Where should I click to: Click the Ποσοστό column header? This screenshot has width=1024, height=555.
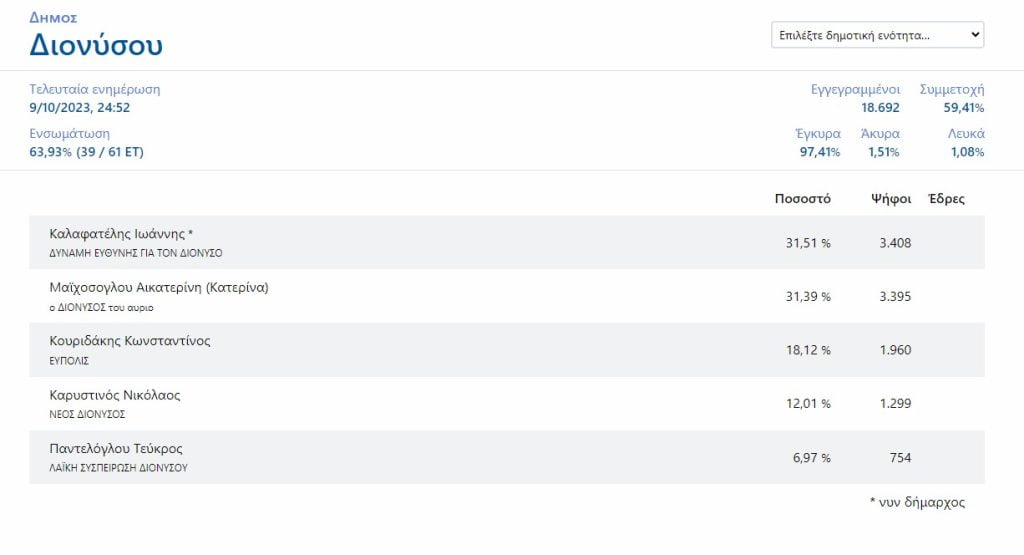pos(802,198)
